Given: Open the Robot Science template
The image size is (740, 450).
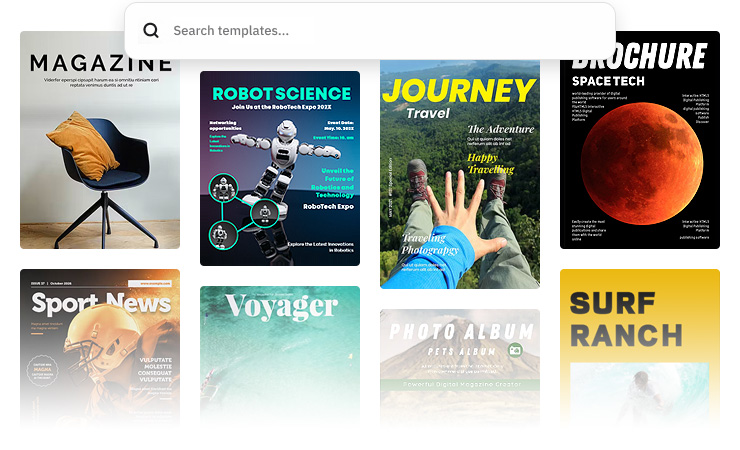Looking at the screenshot, I should pos(280,168).
